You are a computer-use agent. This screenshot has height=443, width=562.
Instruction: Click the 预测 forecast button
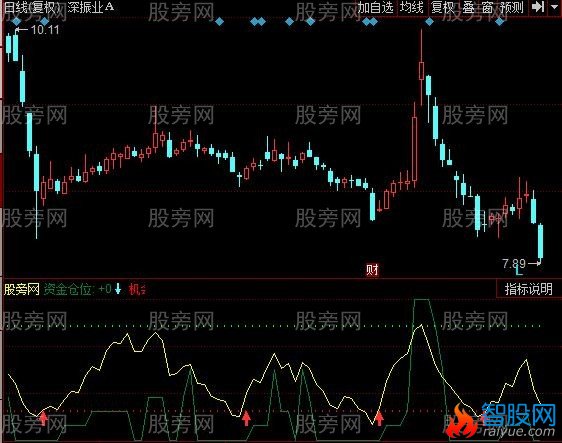(x=511, y=8)
